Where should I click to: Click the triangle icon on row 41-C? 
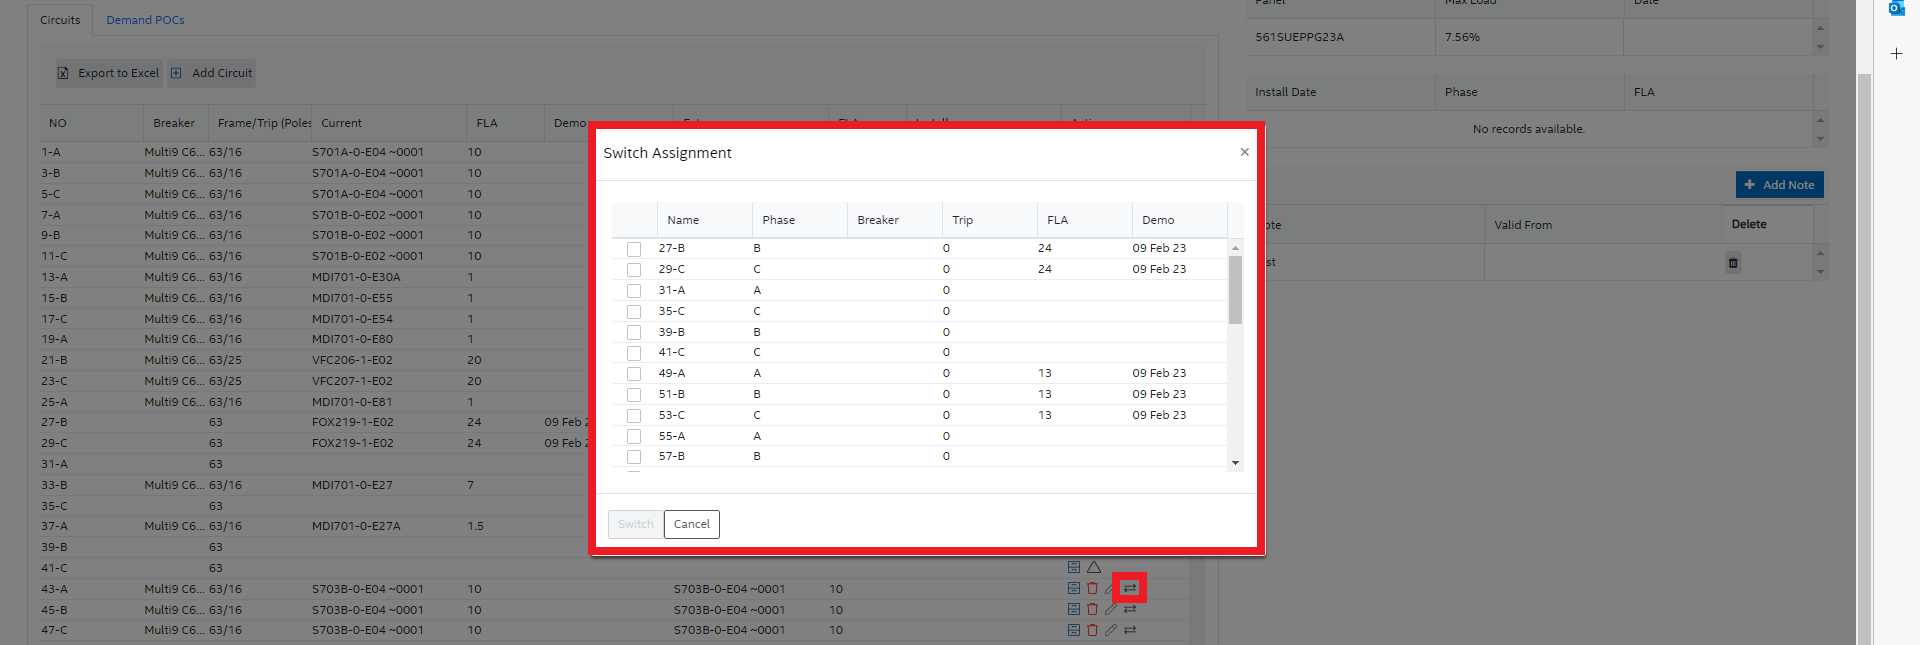pyautogui.click(x=1094, y=567)
